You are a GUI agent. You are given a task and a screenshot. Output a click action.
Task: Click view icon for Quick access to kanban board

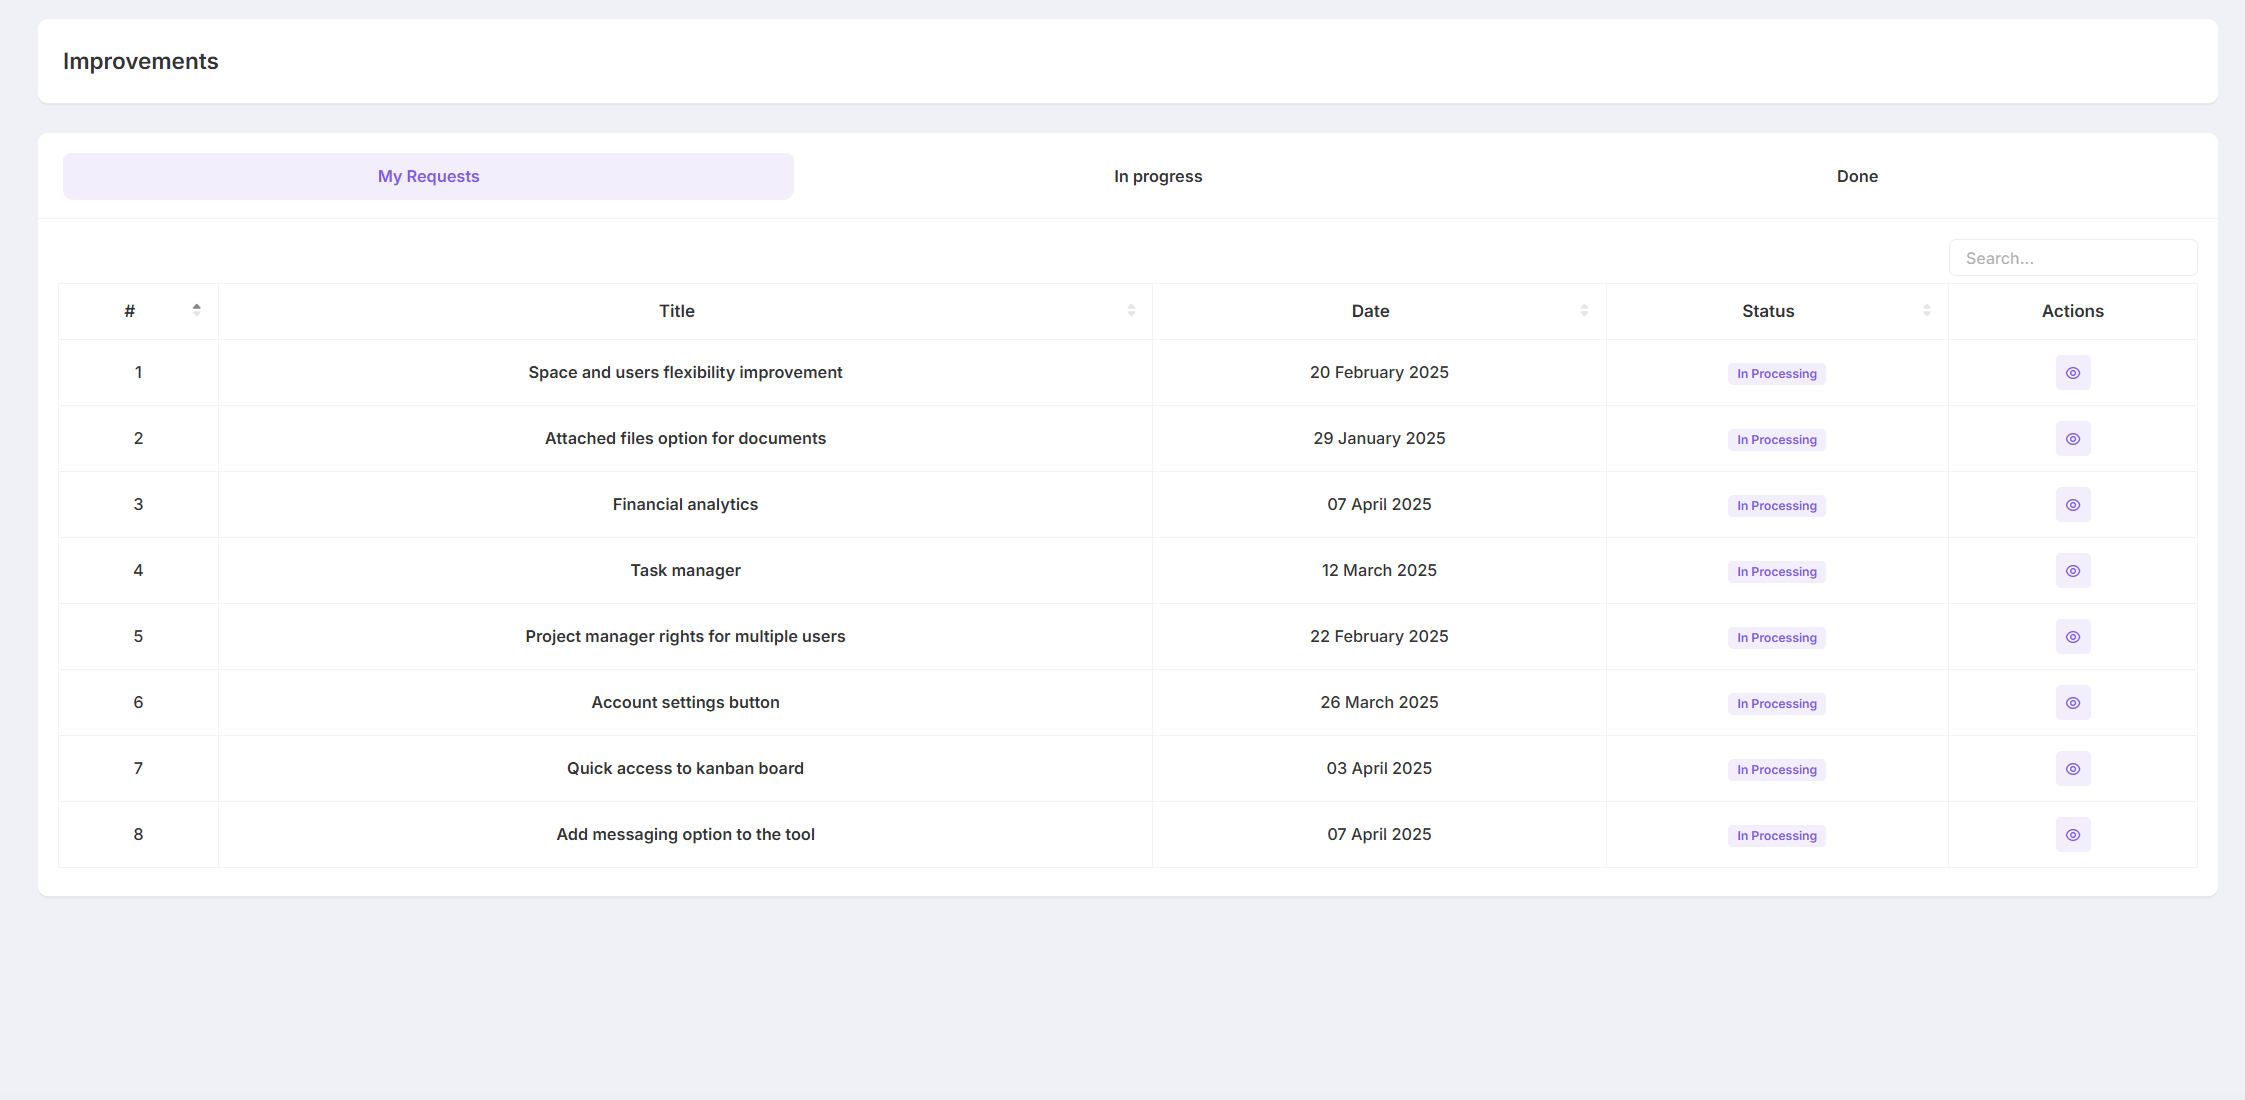2072,769
